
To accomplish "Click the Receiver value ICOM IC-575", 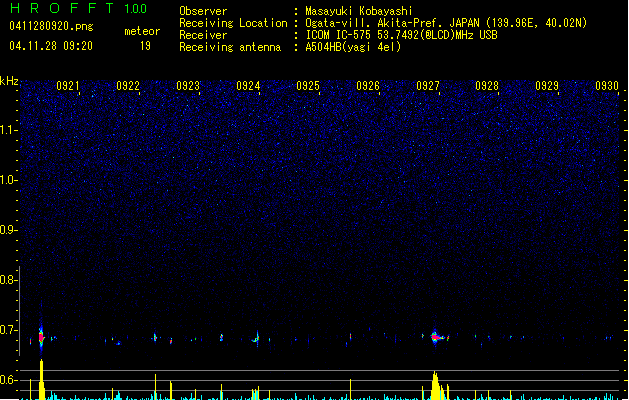I will (338, 35).
